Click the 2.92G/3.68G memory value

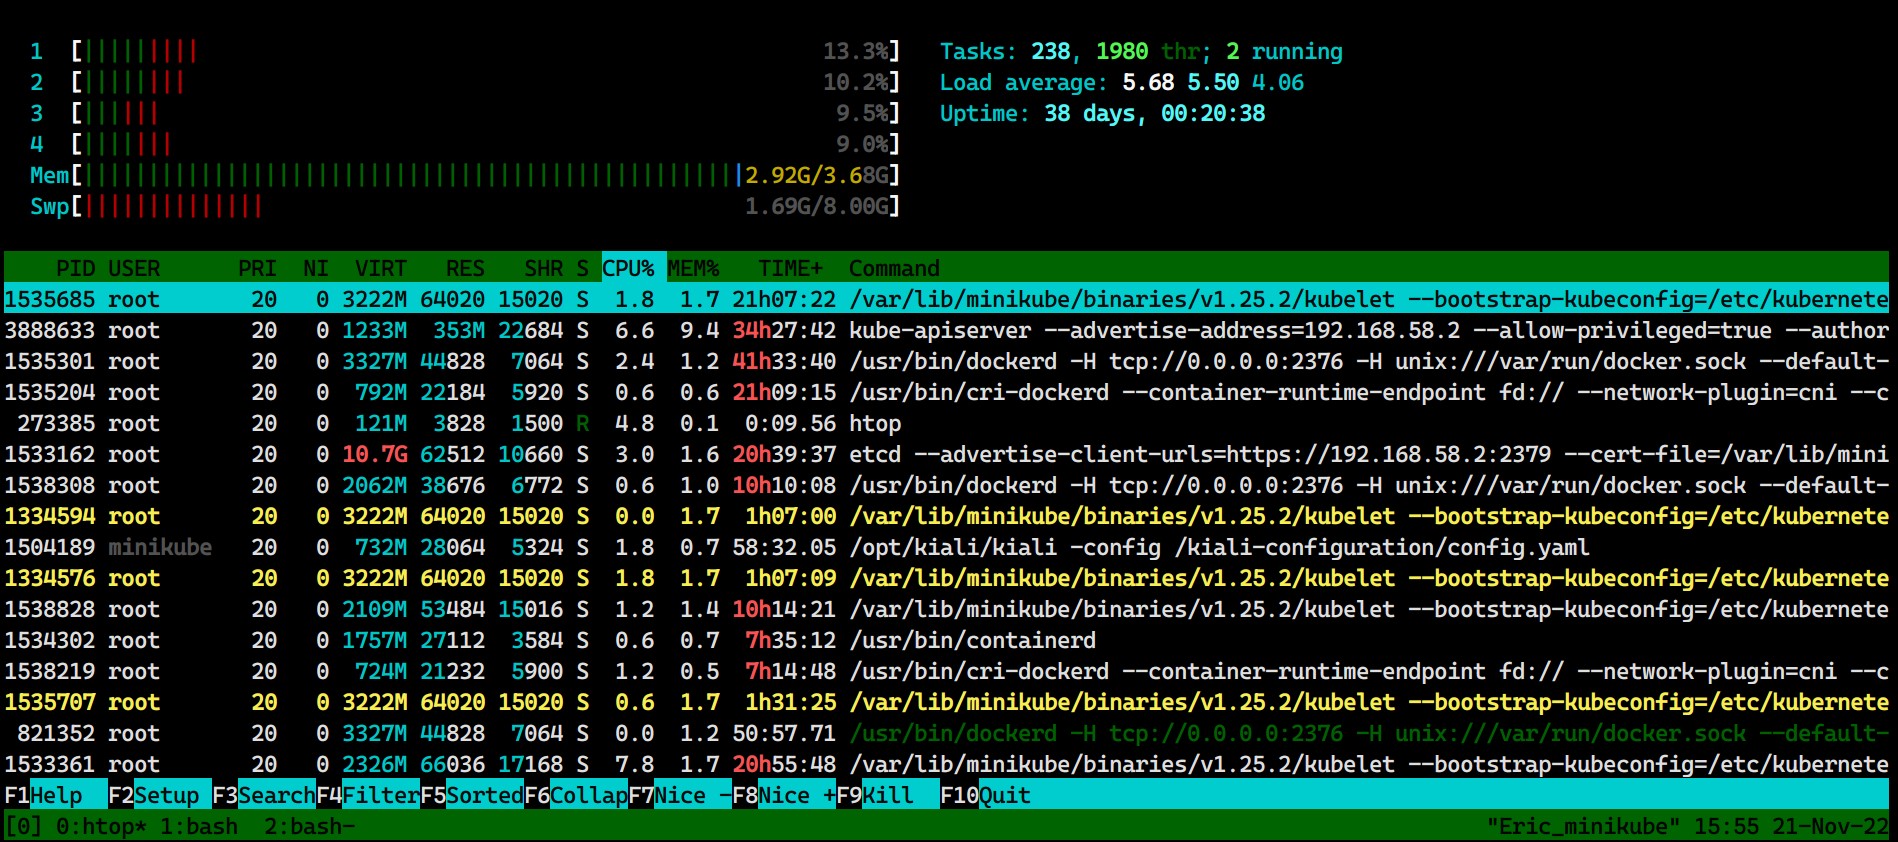816,175
